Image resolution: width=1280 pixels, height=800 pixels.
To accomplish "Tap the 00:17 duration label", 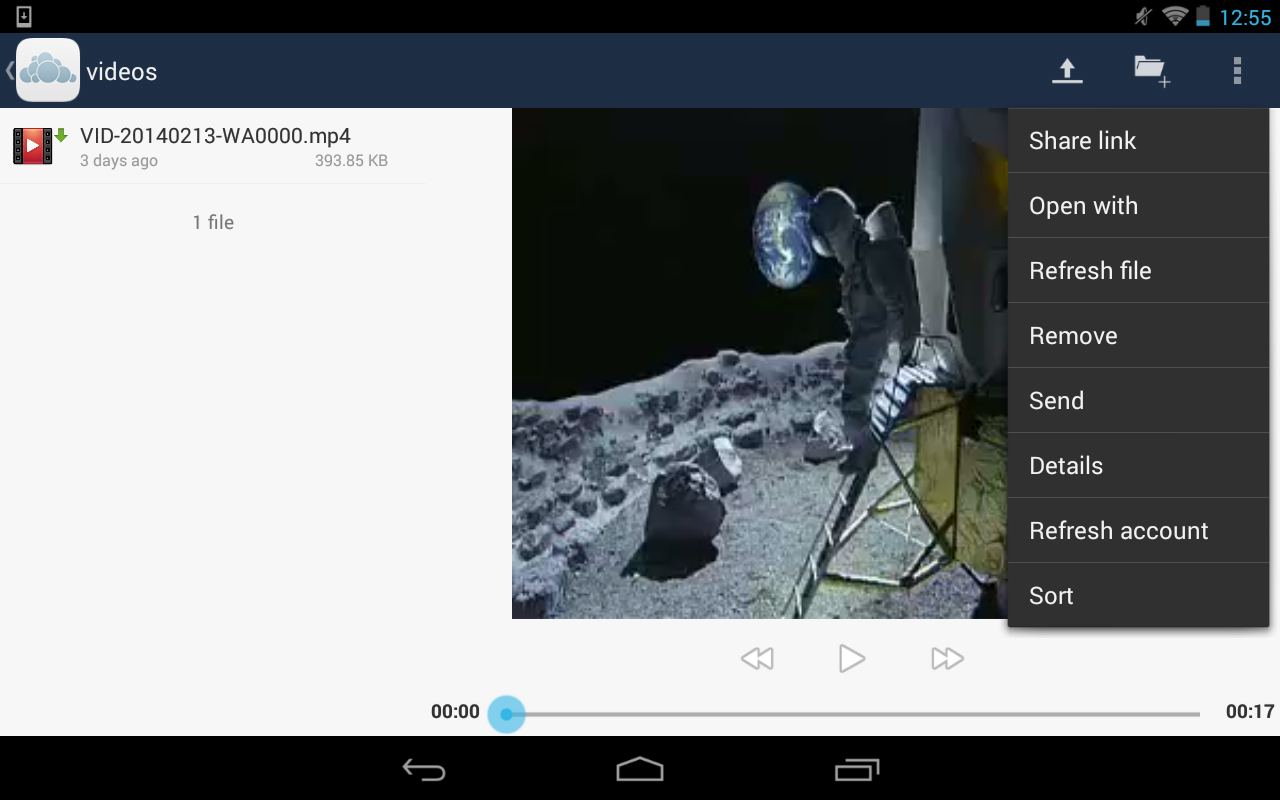I will pyautogui.click(x=1250, y=712).
